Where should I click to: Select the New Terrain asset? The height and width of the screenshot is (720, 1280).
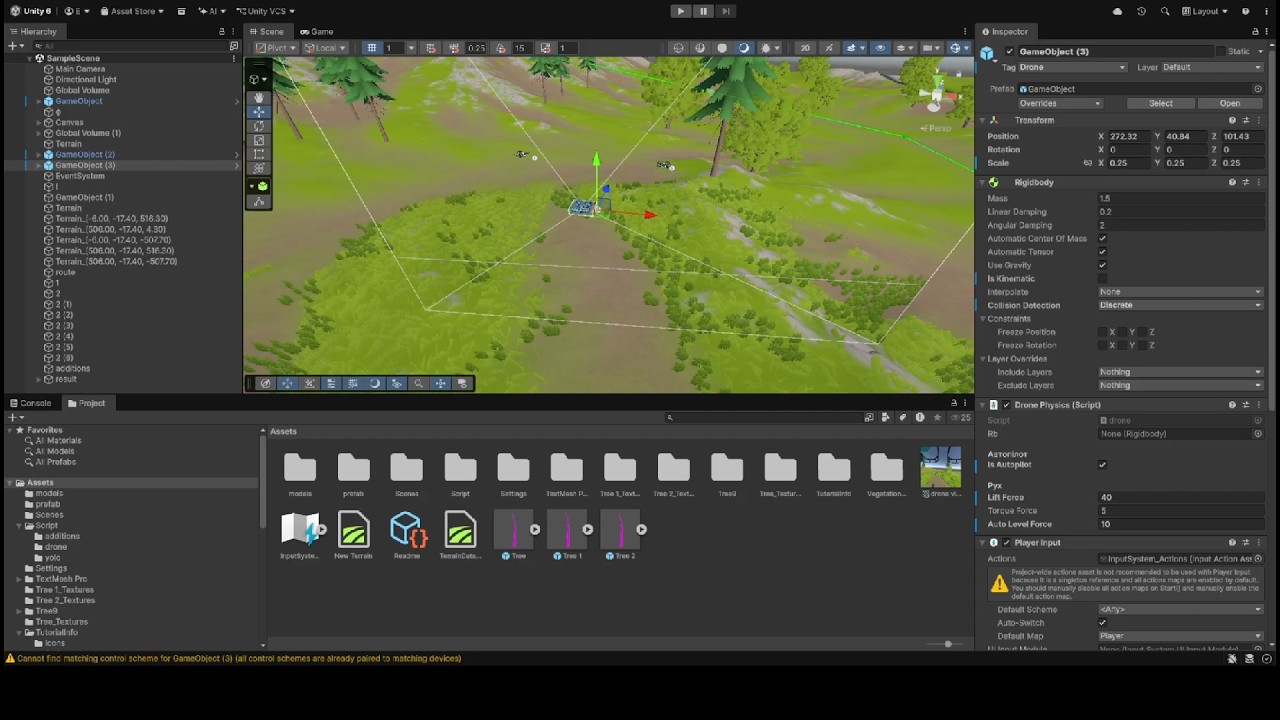[353, 535]
